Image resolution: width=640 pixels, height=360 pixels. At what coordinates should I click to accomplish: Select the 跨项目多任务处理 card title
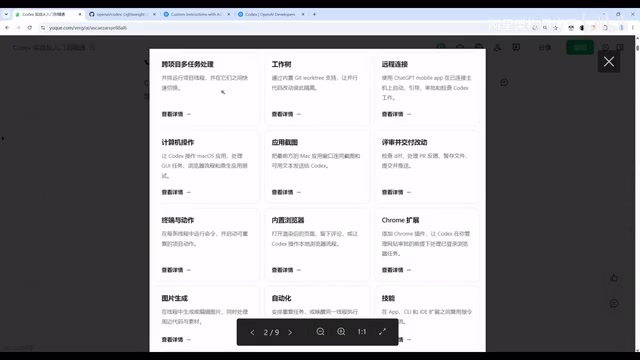coord(187,64)
